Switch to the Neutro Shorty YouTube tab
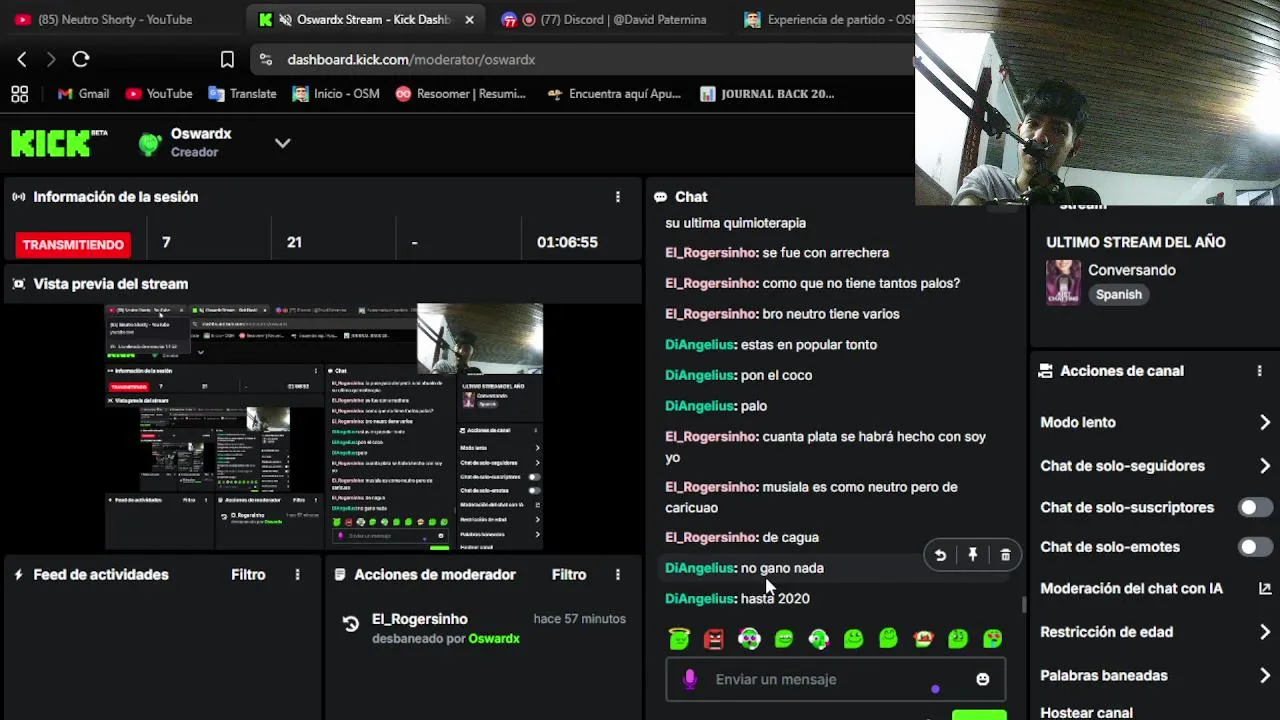 115,19
